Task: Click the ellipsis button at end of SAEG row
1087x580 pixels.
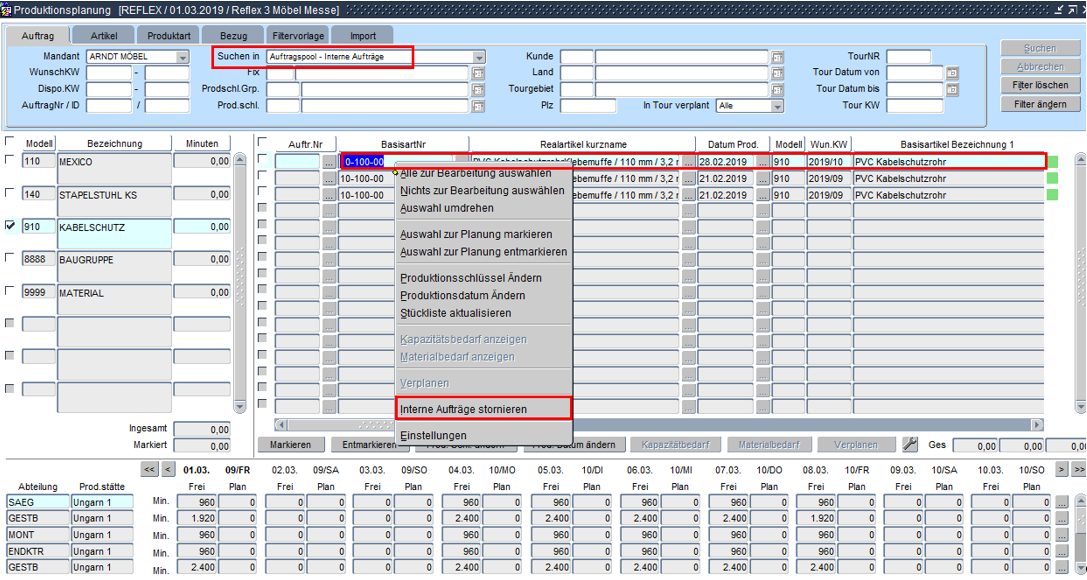Action: pyautogui.click(x=1062, y=502)
